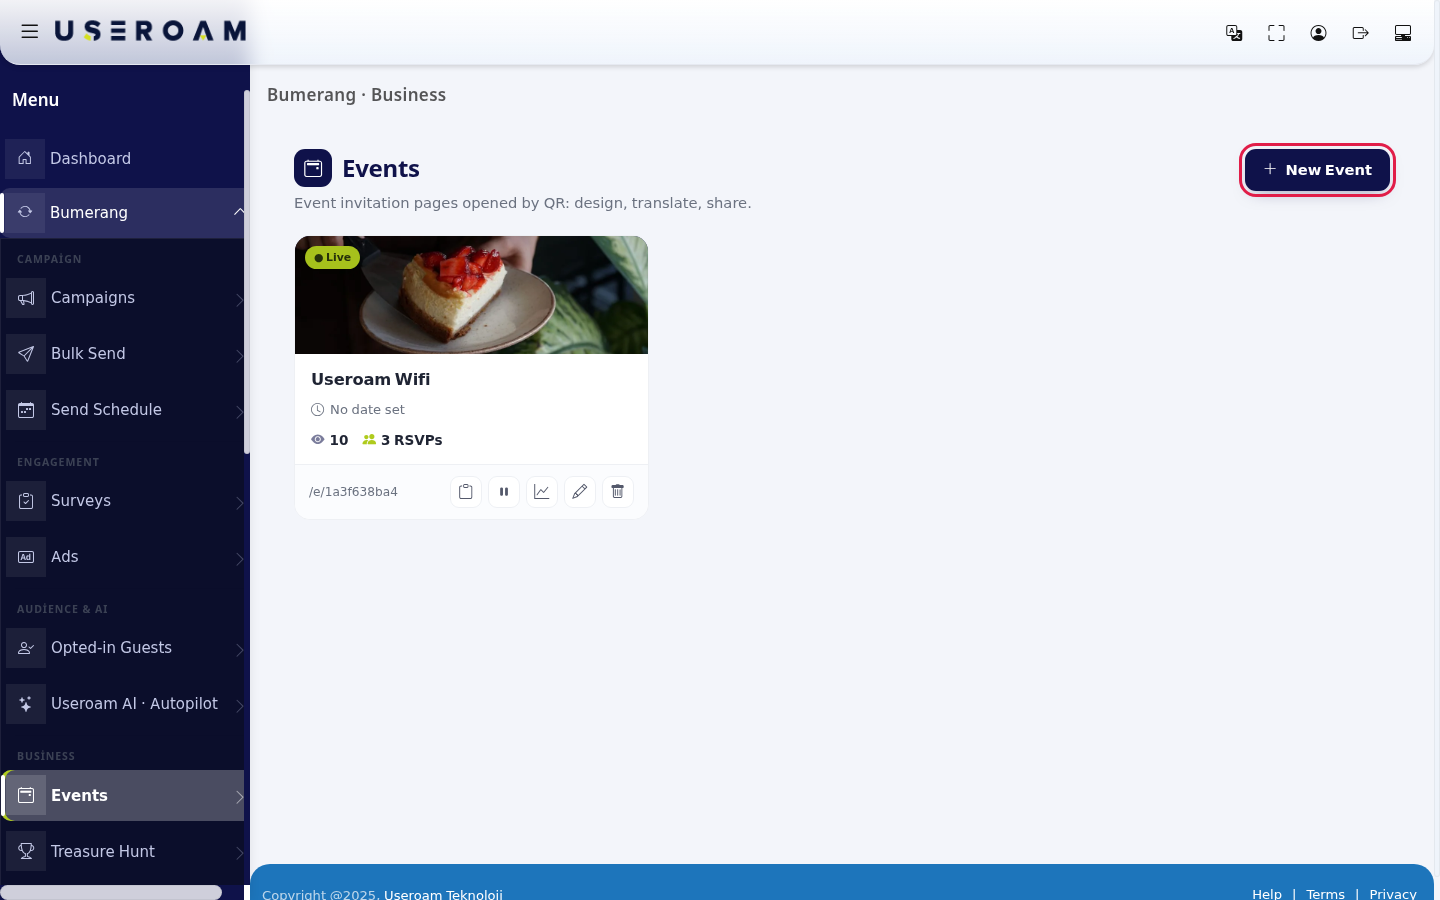This screenshot has height=900, width=1440.
Task: Collapse the Bumerang menu section
Action: coord(239,212)
